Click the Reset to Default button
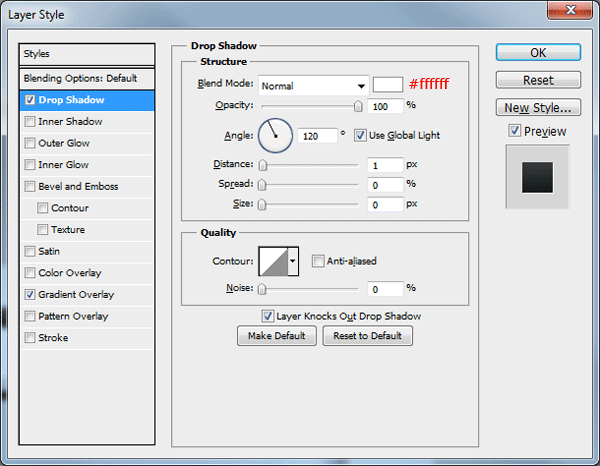Image resolution: width=600 pixels, height=466 pixels. (x=367, y=336)
